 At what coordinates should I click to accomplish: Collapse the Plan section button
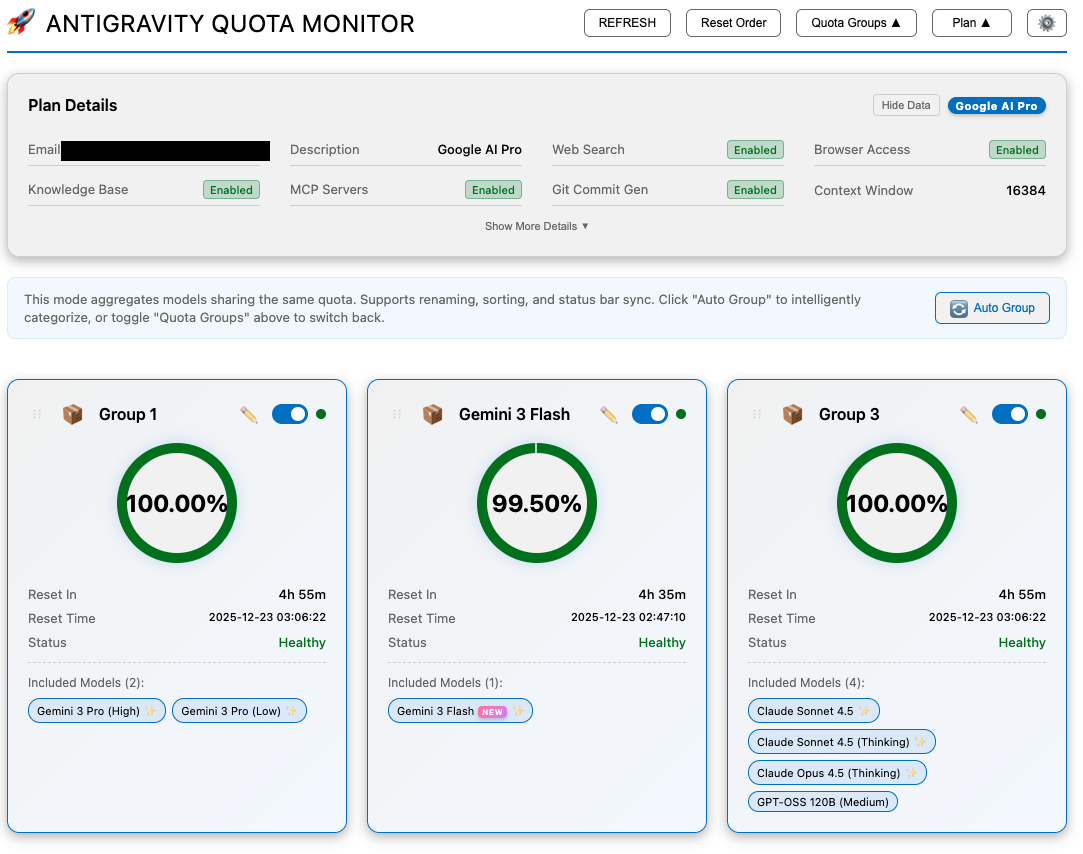pos(971,23)
